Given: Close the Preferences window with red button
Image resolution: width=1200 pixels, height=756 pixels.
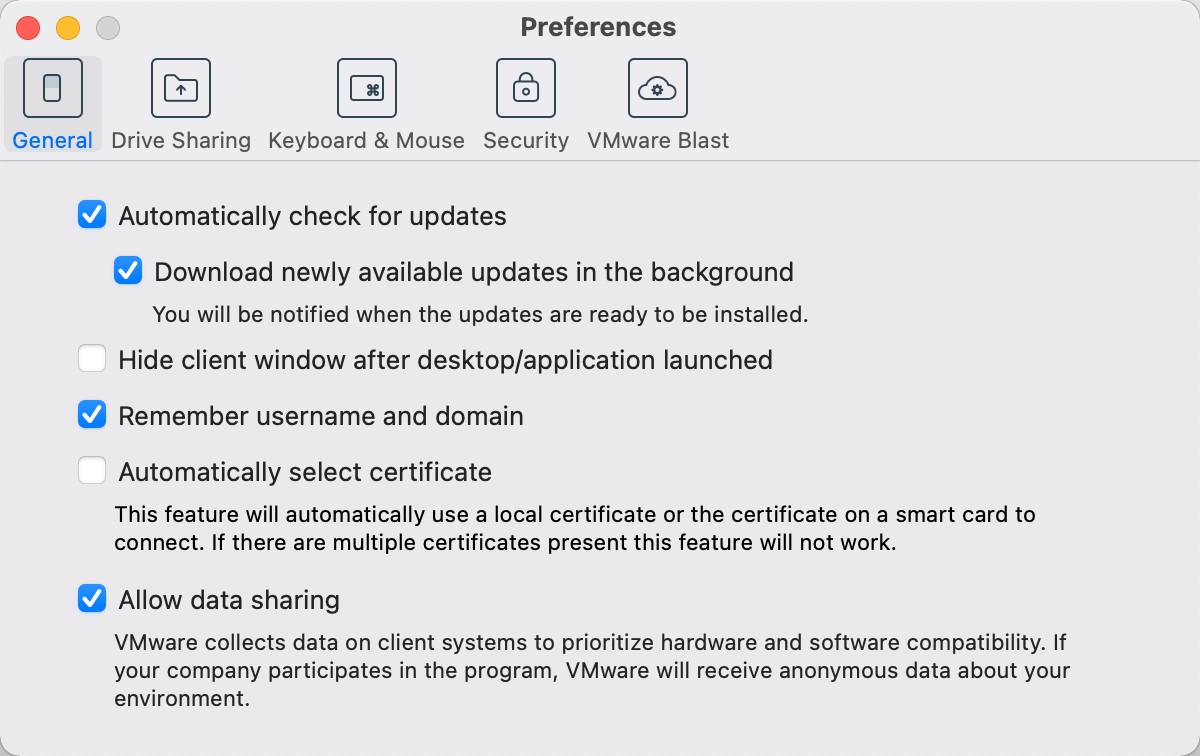Looking at the screenshot, I should [x=28, y=28].
